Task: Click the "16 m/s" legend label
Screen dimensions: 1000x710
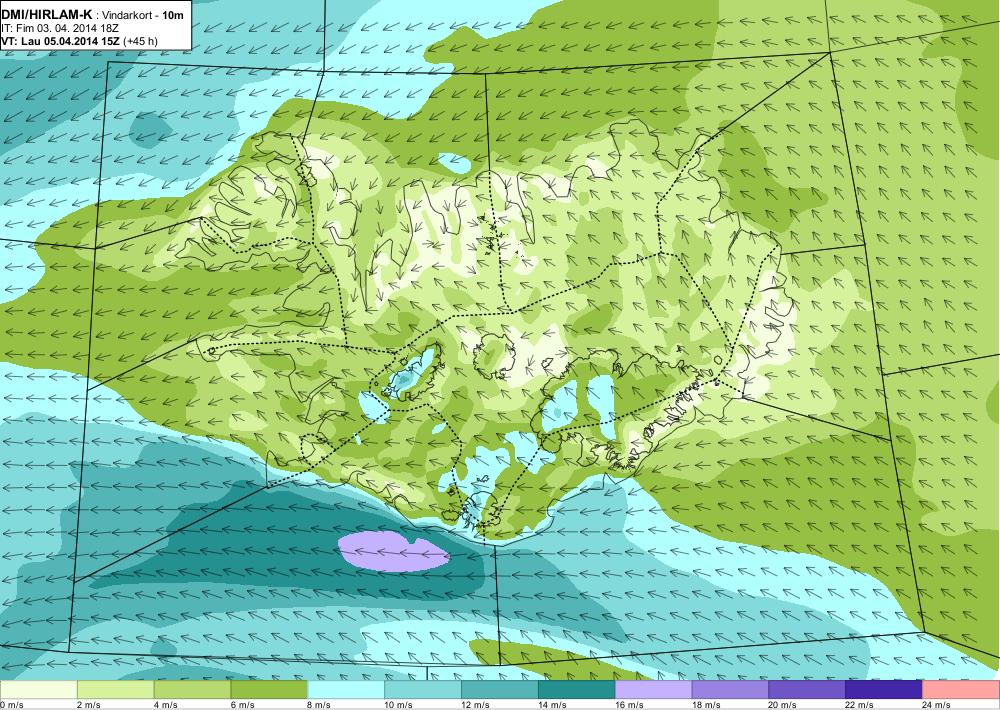Action: coord(629,705)
